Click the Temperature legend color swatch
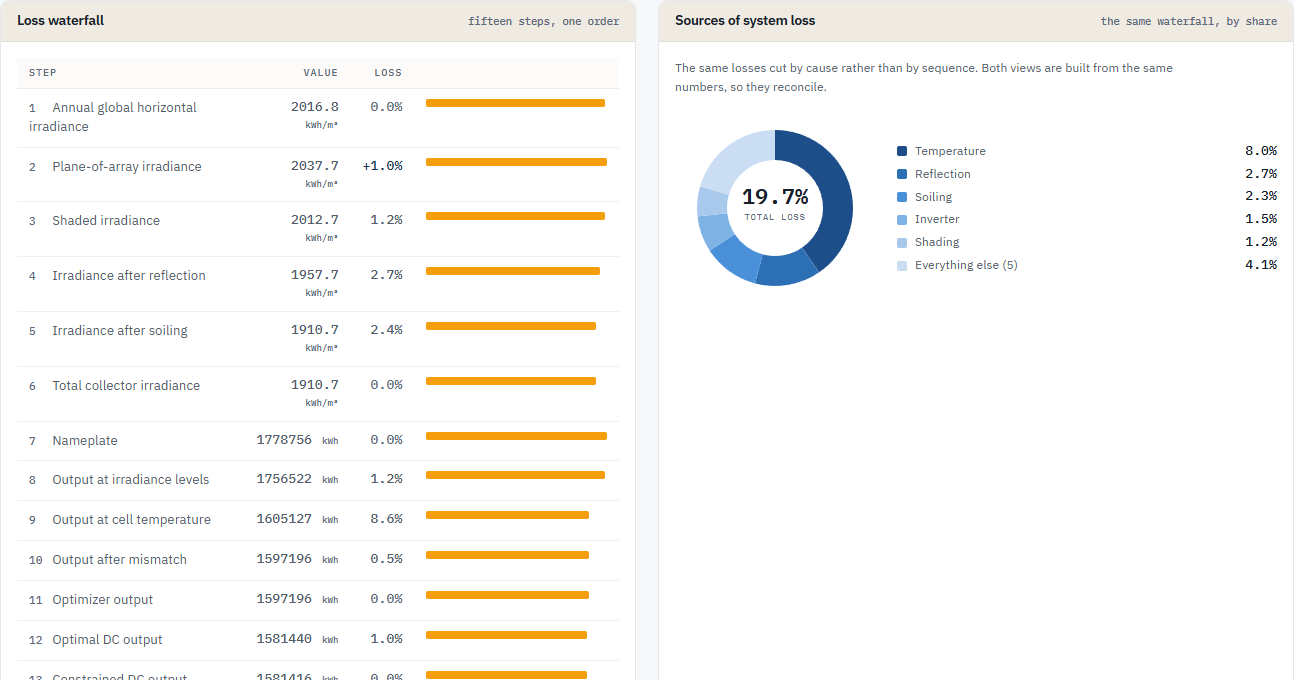 point(902,151)
